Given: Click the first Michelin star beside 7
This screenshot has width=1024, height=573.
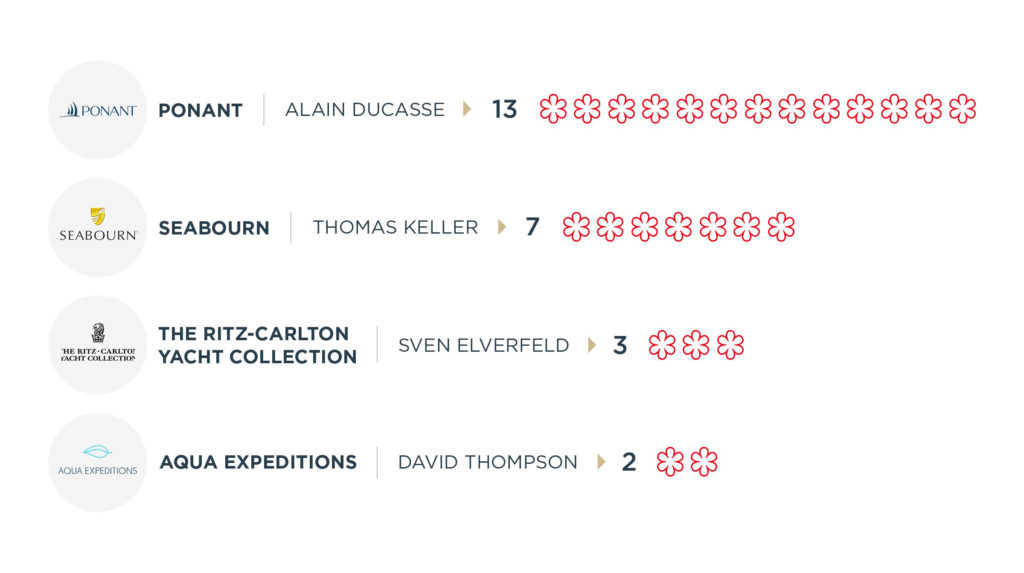Looking at the screenshot, I should tap(576, 227).
